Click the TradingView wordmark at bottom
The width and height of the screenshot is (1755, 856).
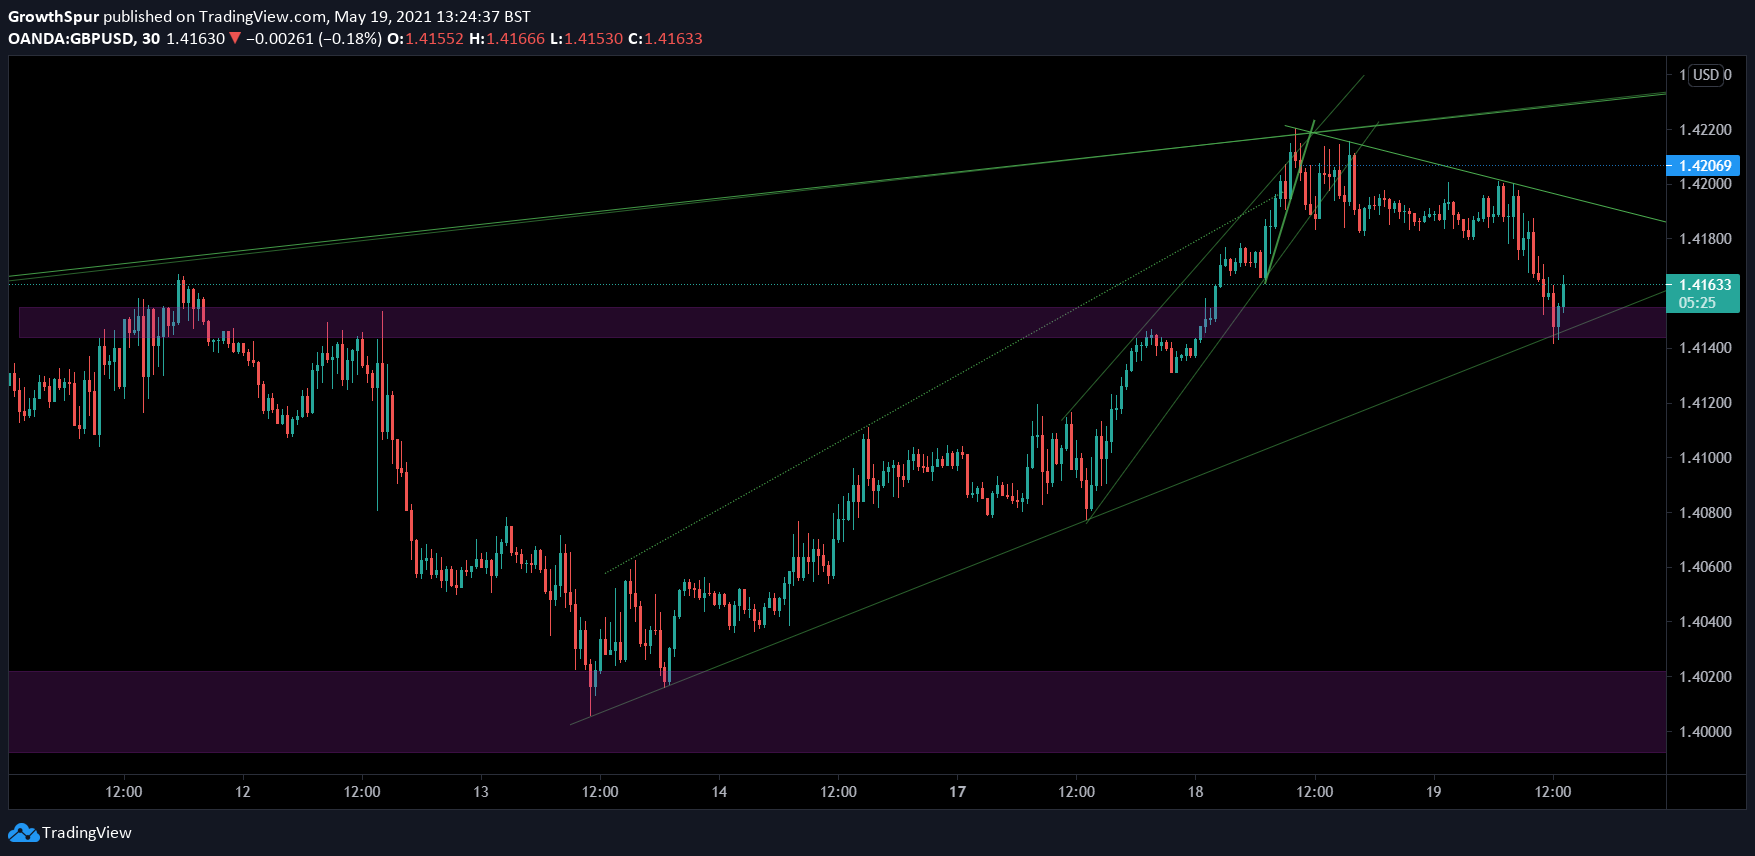tap(87, 832)
